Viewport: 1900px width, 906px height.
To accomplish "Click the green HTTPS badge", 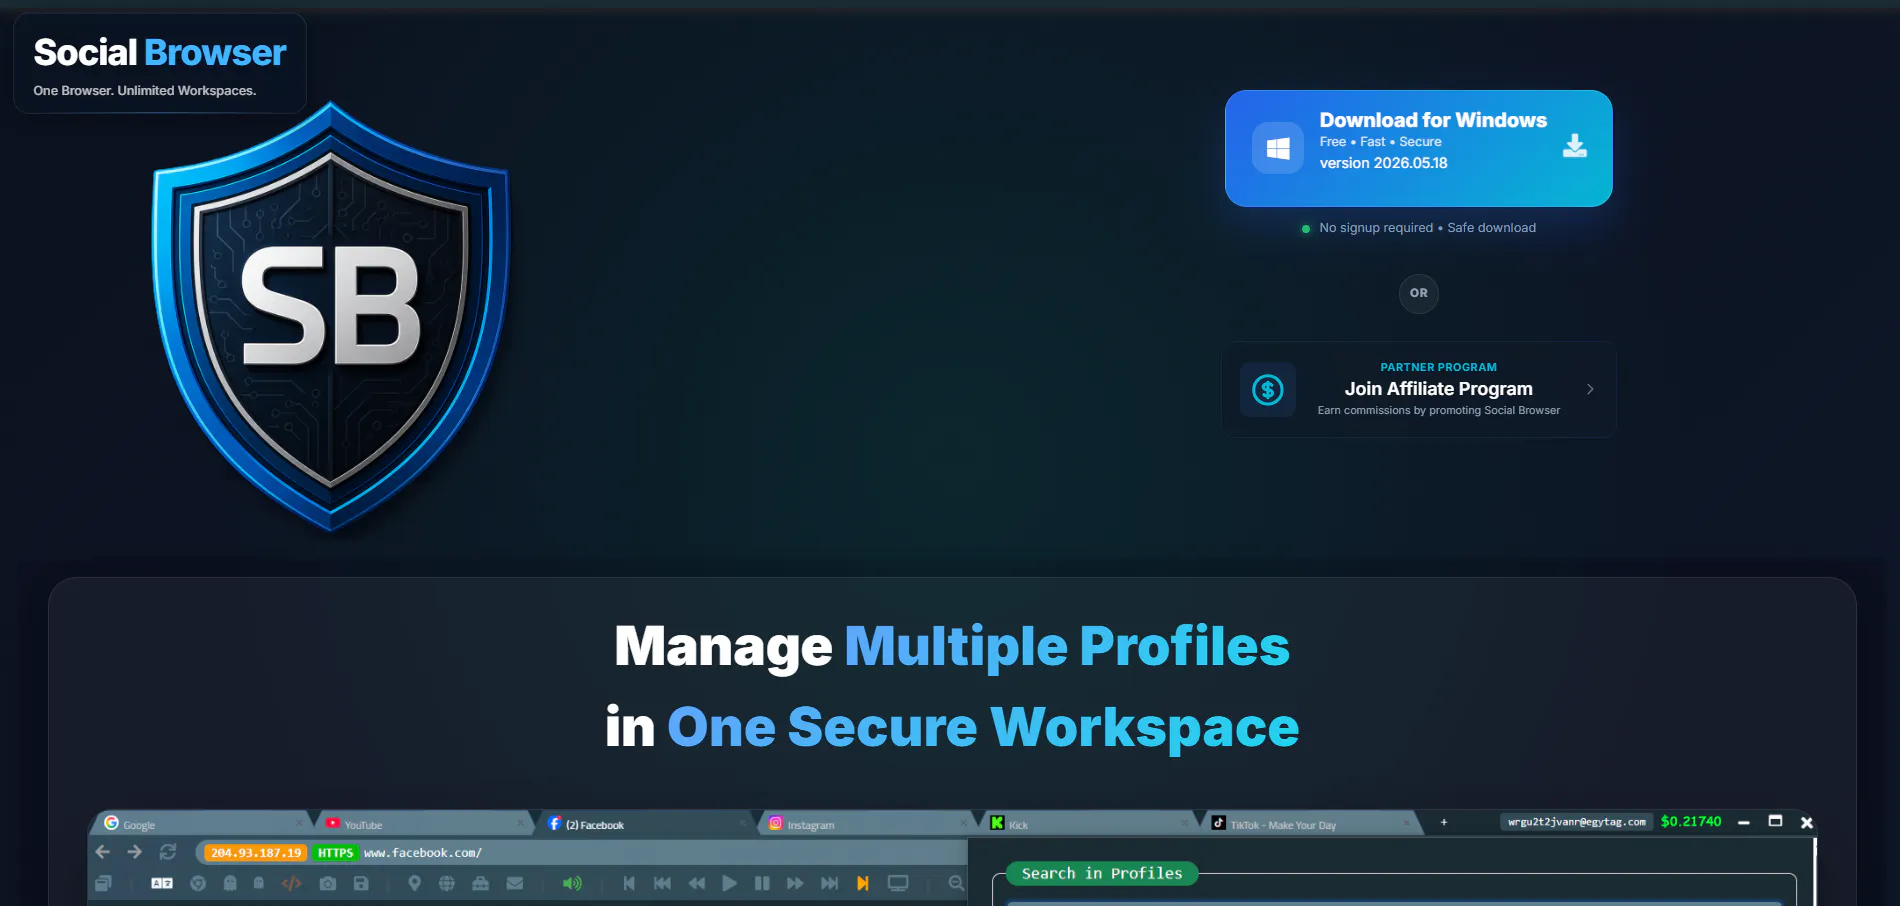I will (x=335, y=853).
